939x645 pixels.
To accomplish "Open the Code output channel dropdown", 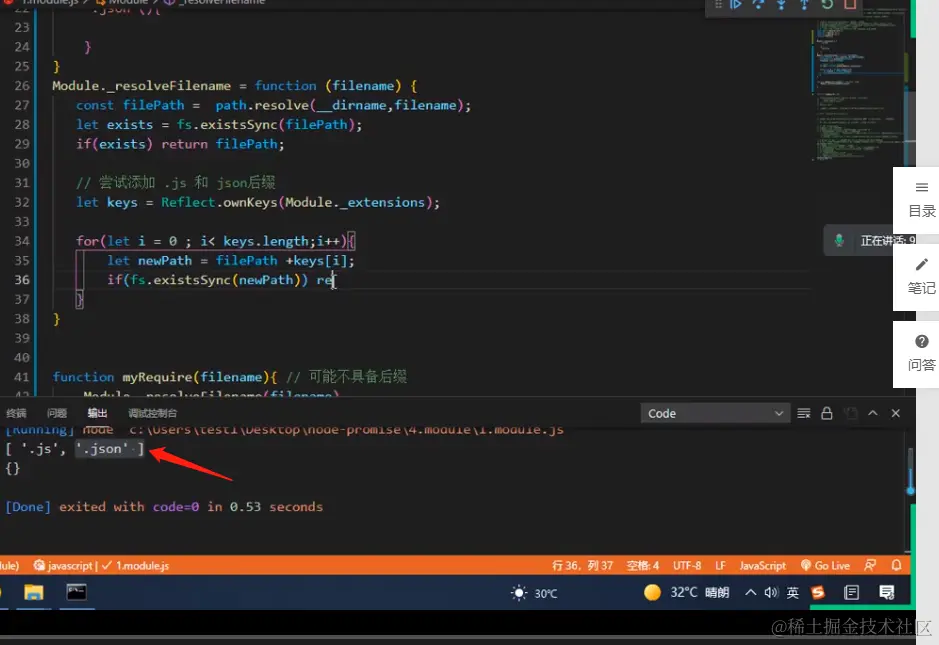I will point(714,413).
